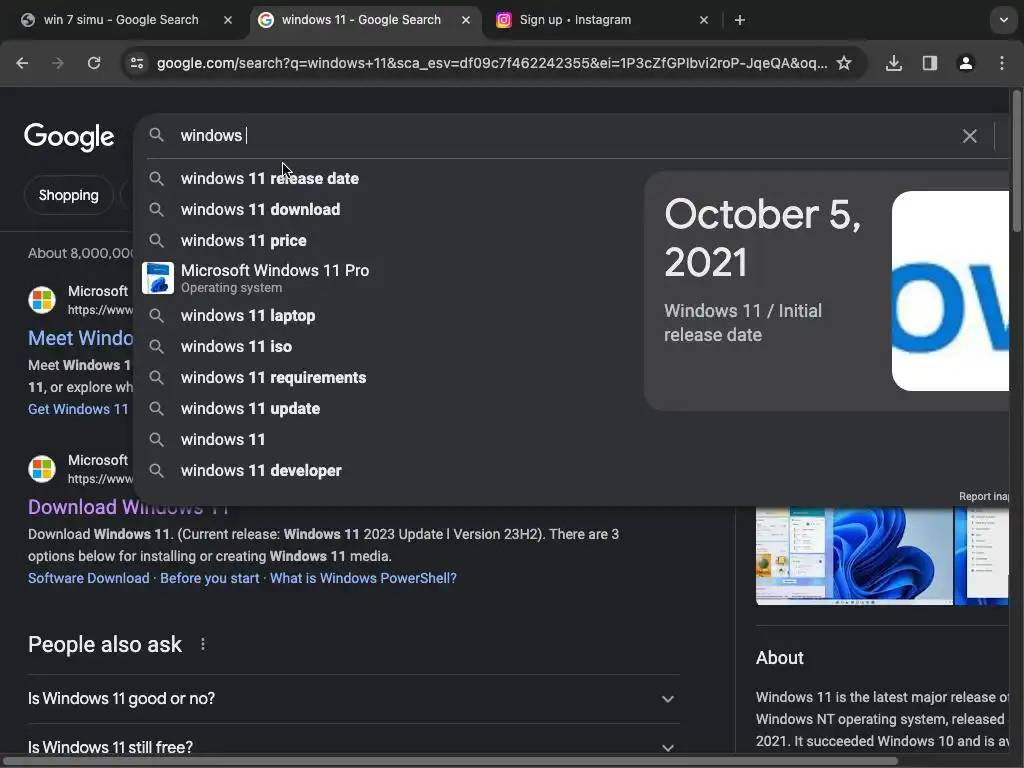Image resolution: width=1024 pixels, height=768 pixels.
Task: Click 'What is Windows PowerShell?' sitelink
Action: [x=363, y=578]
